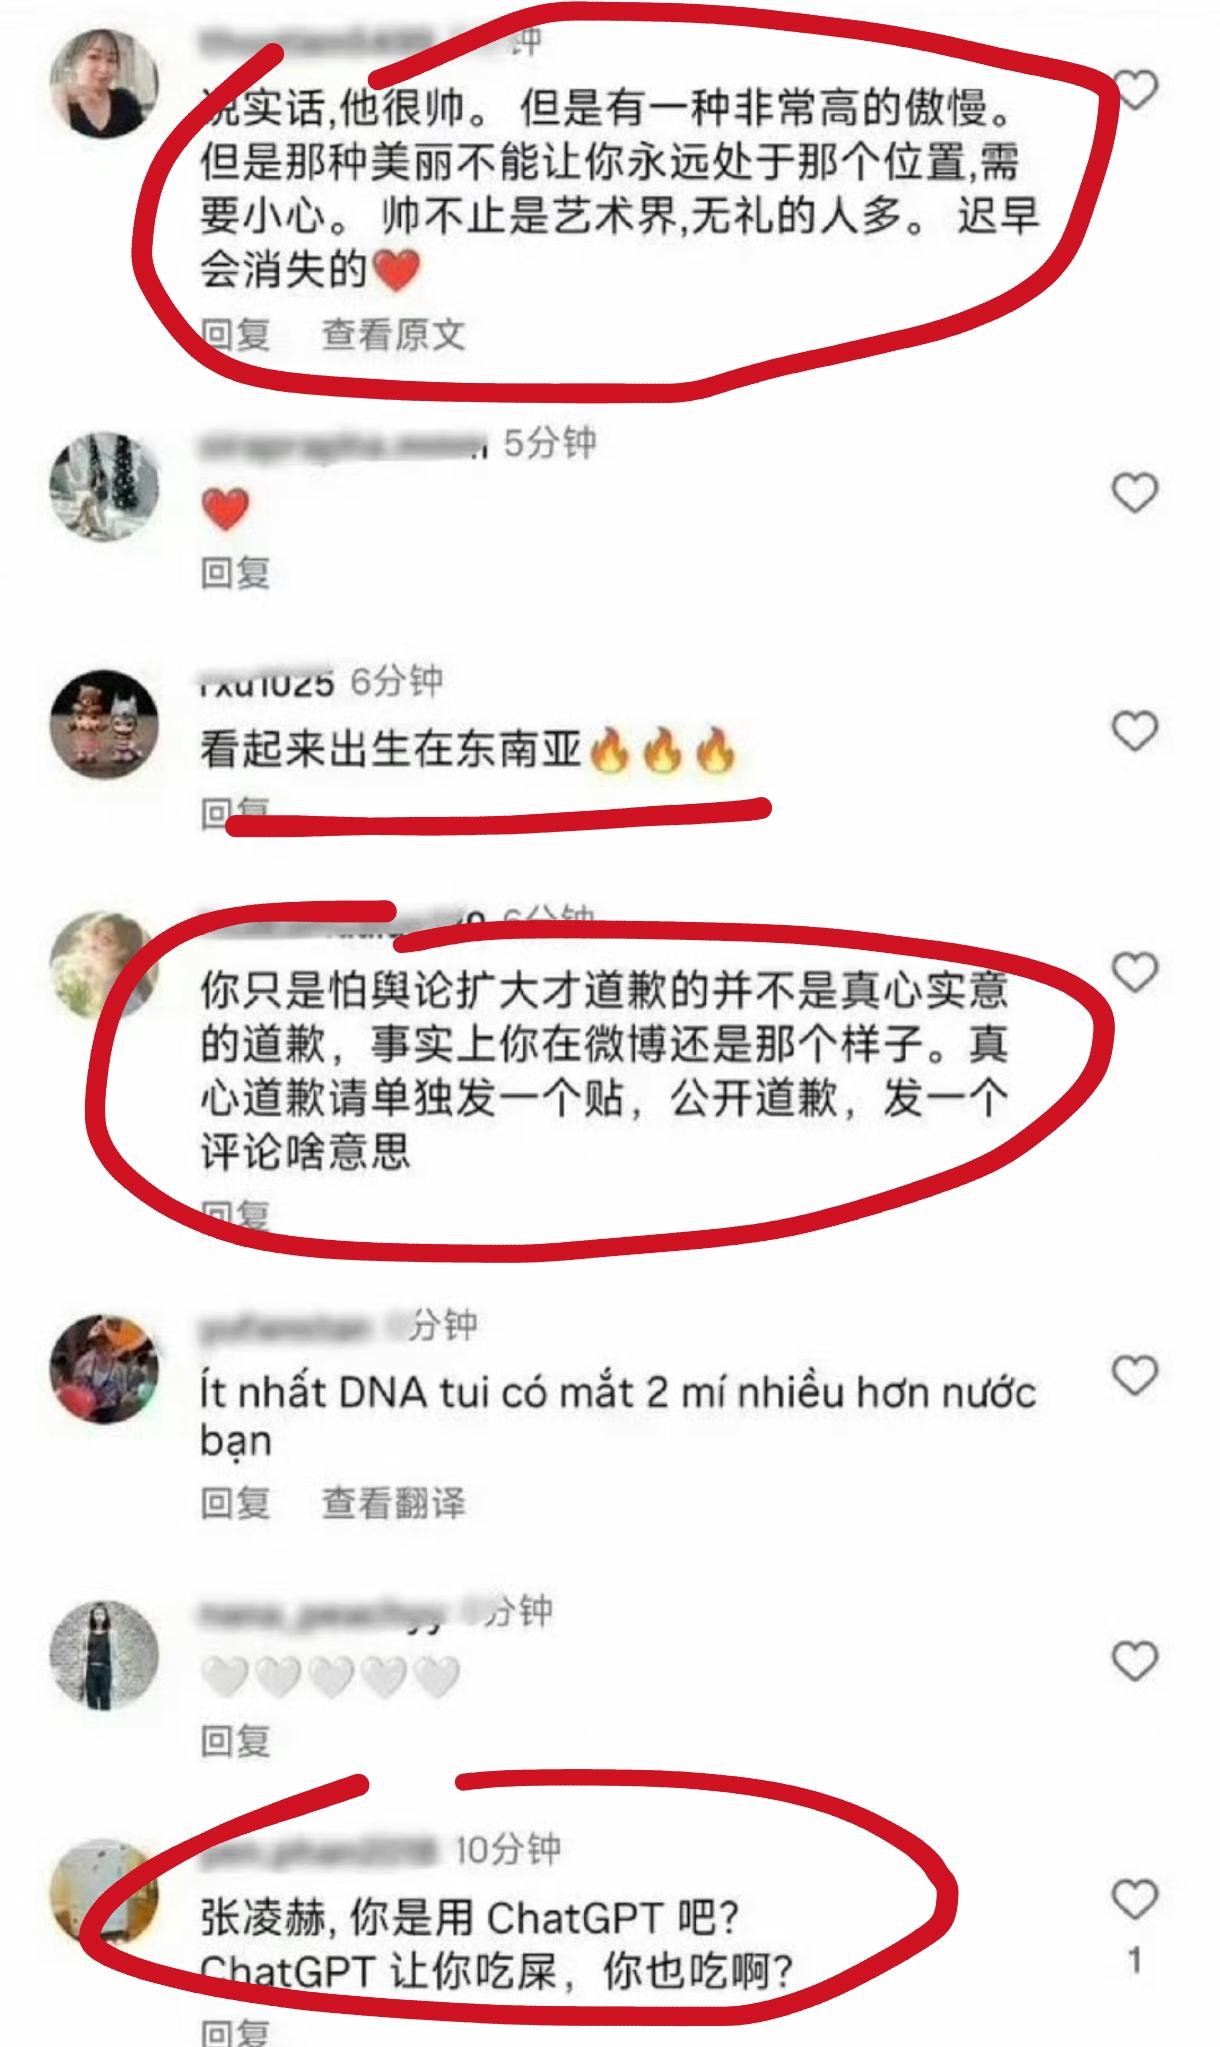Like the comment about insincere apology

(1135, 972)
